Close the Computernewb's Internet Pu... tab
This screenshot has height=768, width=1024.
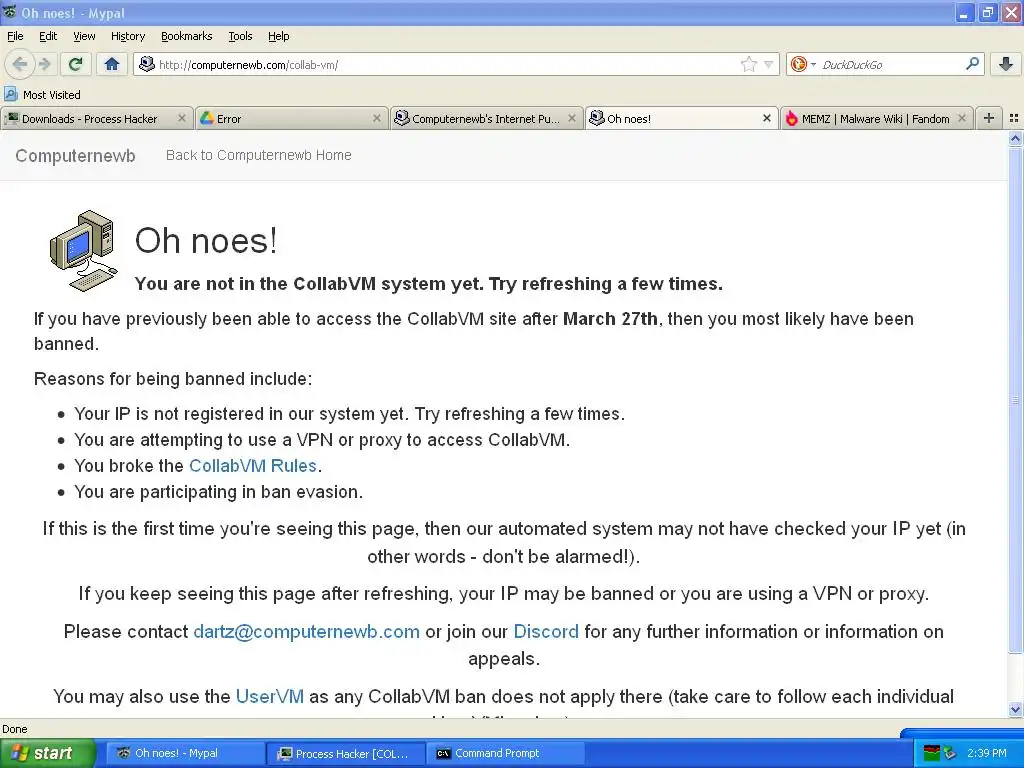pos(571,118)
